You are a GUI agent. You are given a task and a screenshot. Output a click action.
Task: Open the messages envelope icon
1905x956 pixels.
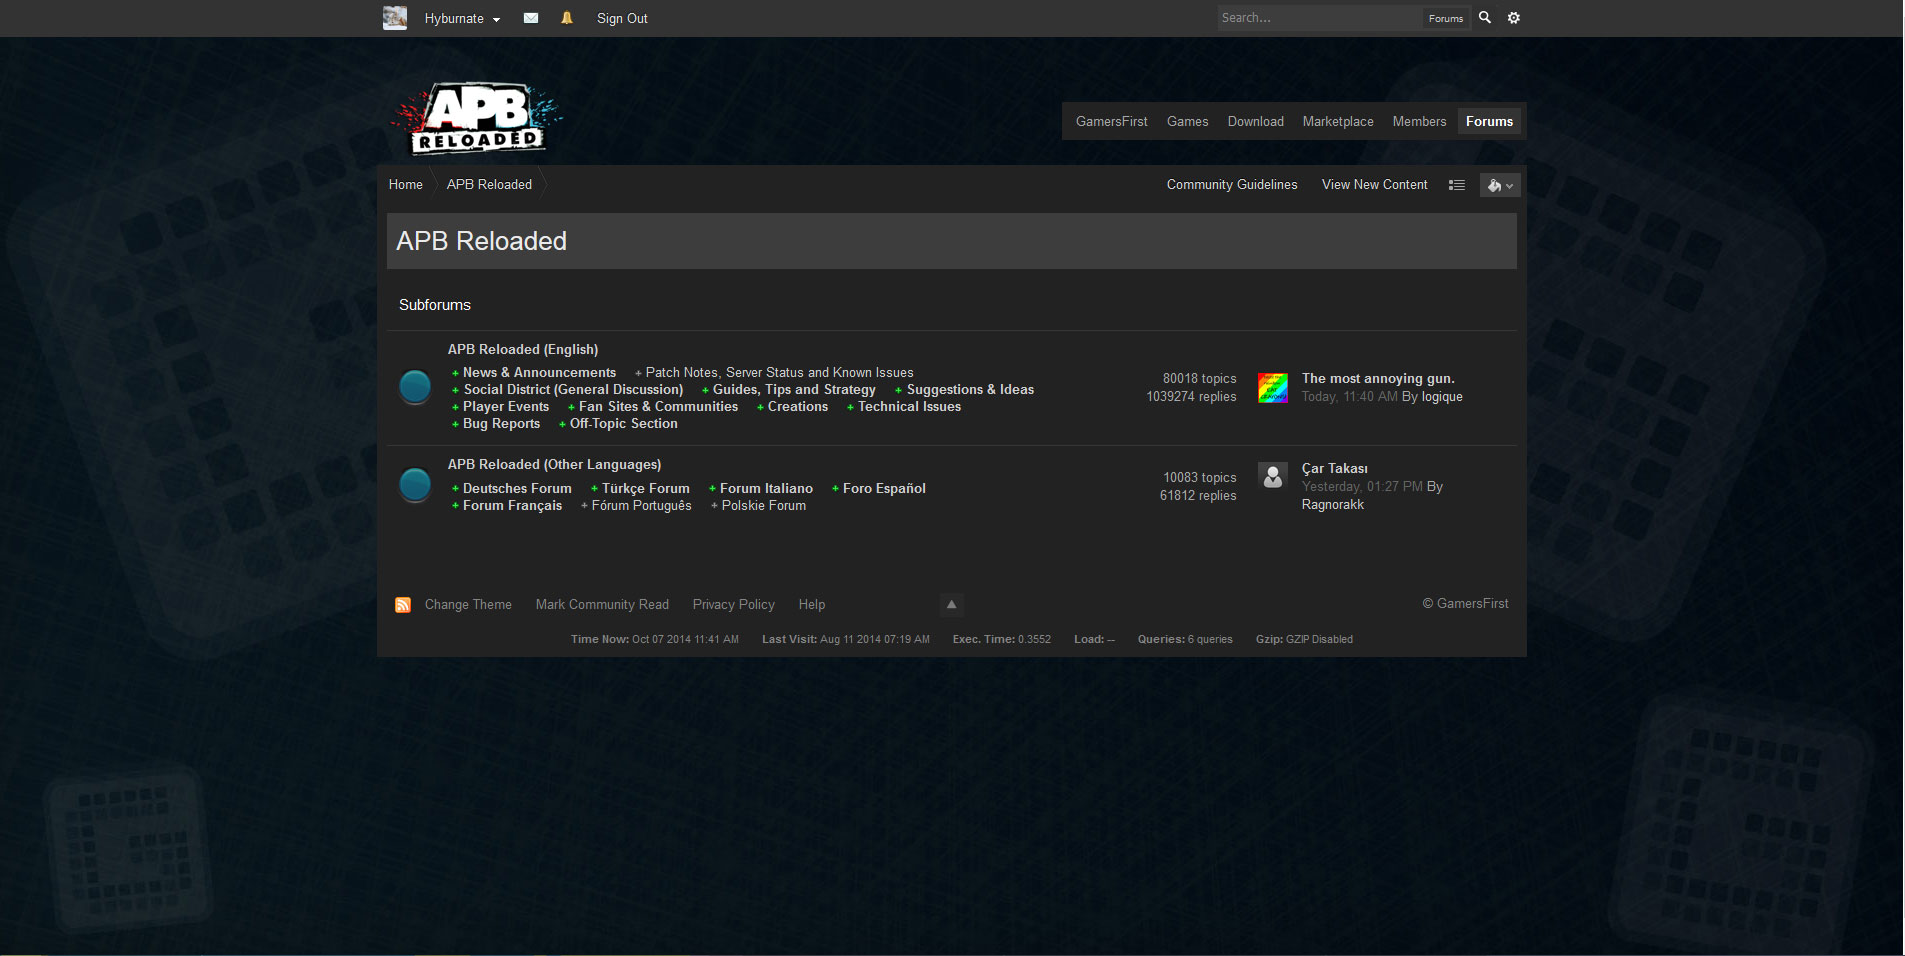pyautogui.click(x=531, y=18)
